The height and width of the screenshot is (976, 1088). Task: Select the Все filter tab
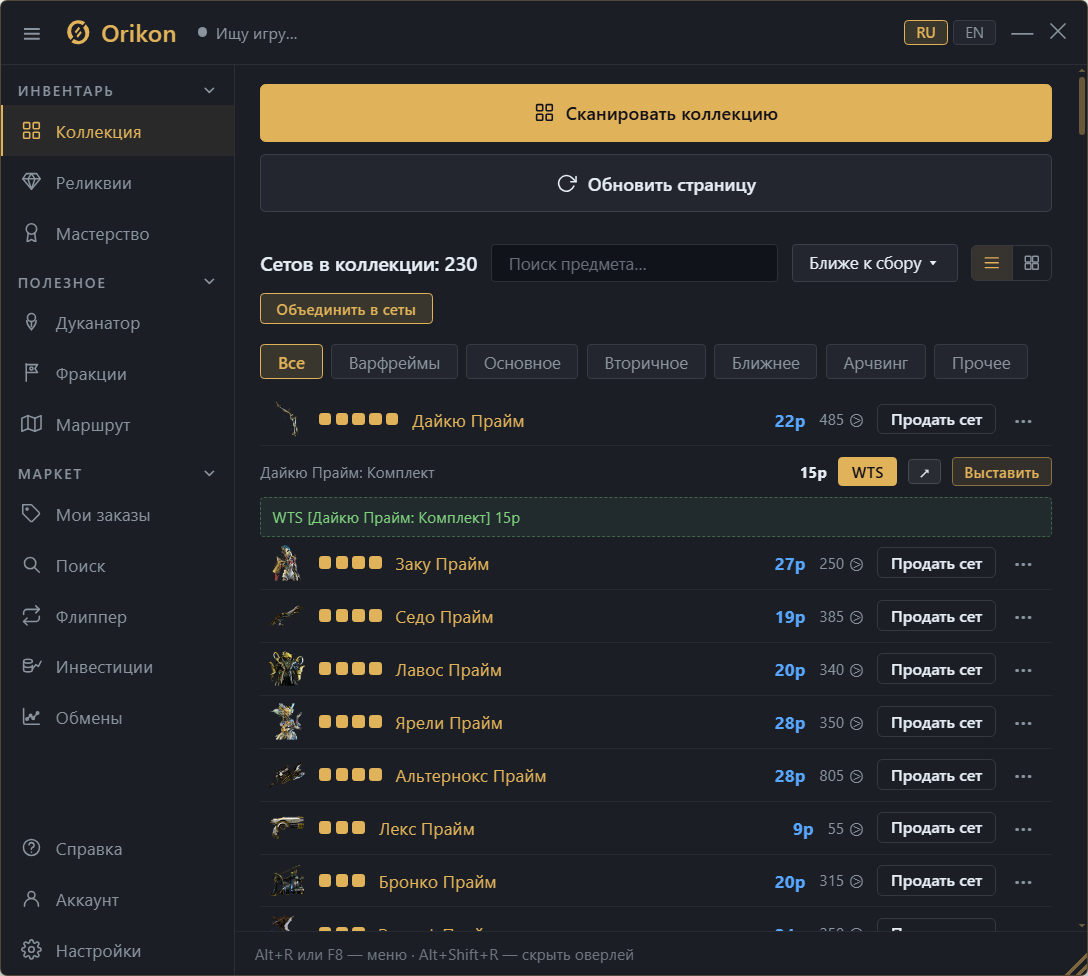coord(291,362)
